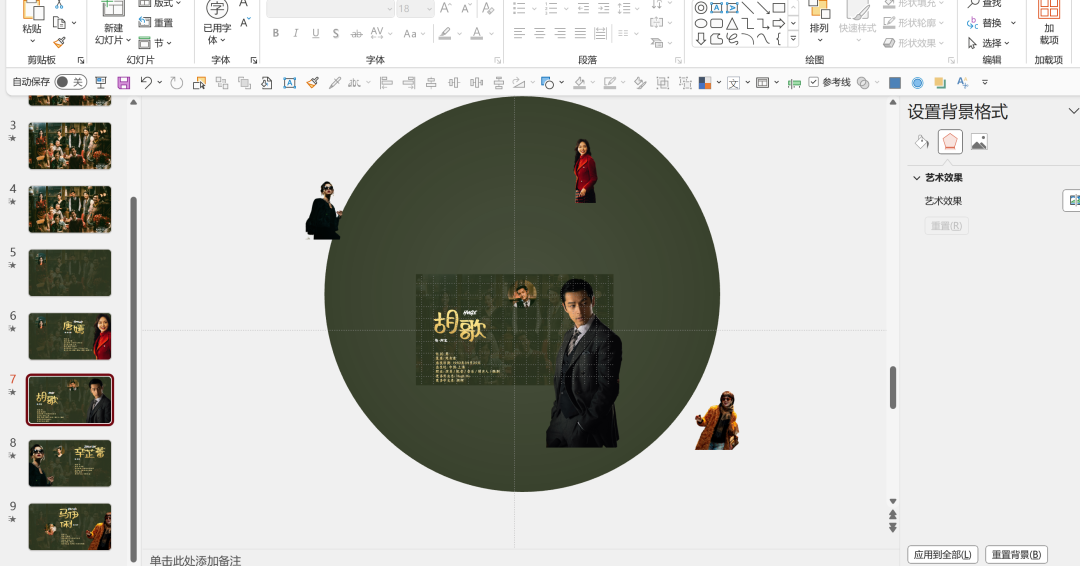Click the woman in red suit image

585,171
